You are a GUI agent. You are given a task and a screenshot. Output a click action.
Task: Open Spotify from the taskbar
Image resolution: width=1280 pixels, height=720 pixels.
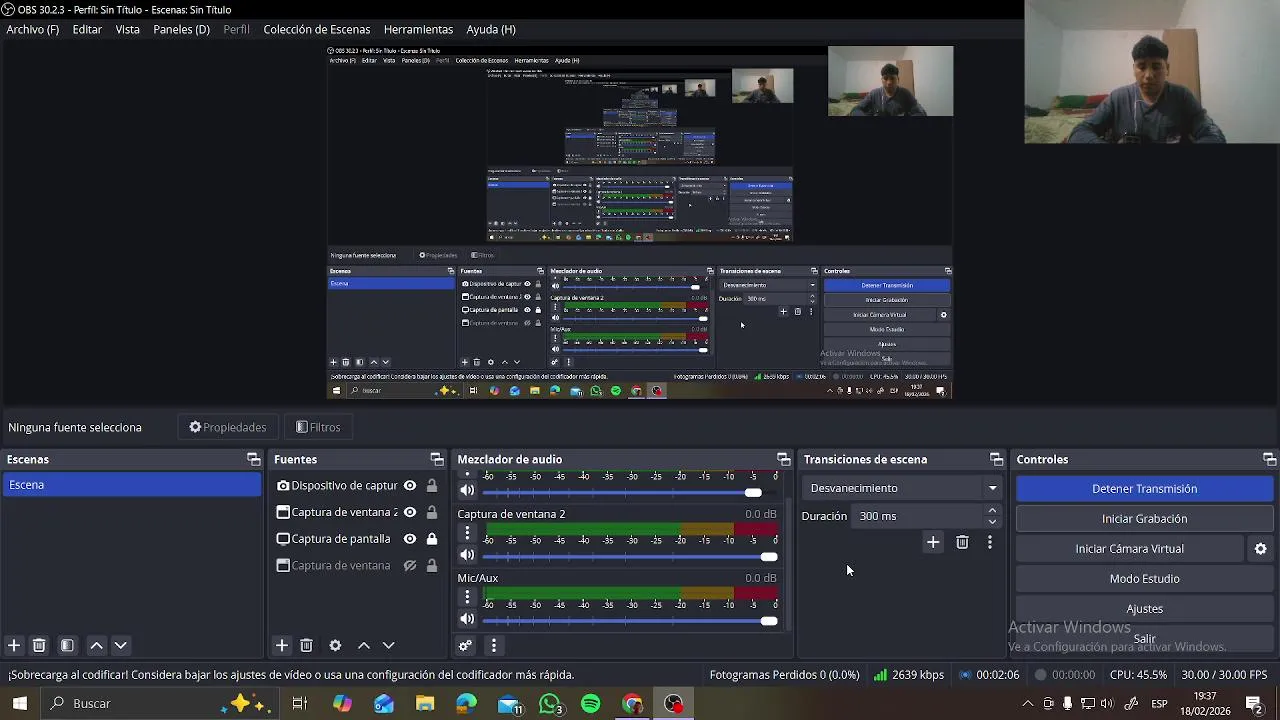(591, 704)
